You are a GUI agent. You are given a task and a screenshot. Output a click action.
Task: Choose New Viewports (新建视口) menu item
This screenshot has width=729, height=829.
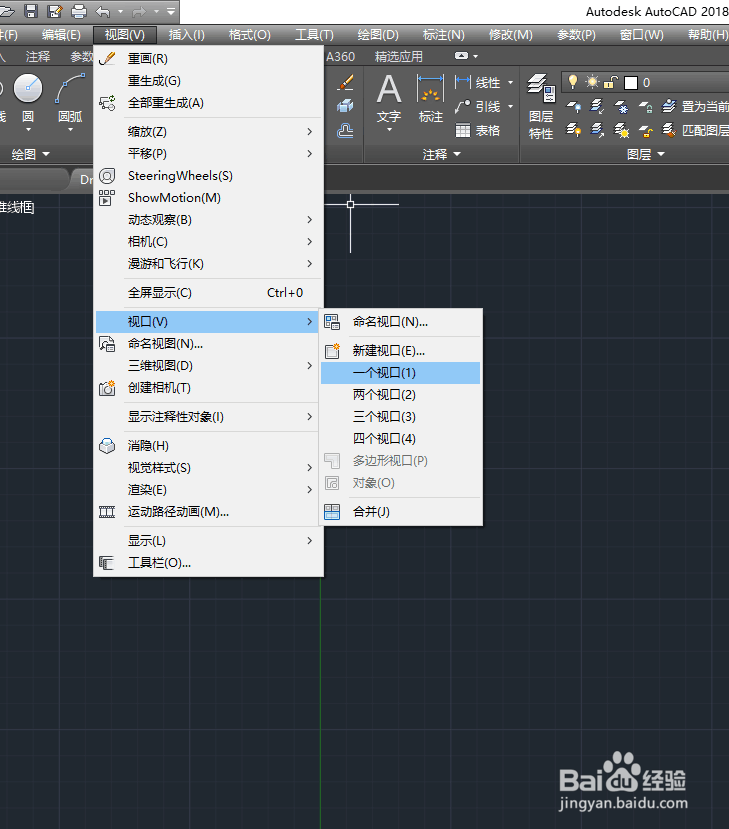401,351
